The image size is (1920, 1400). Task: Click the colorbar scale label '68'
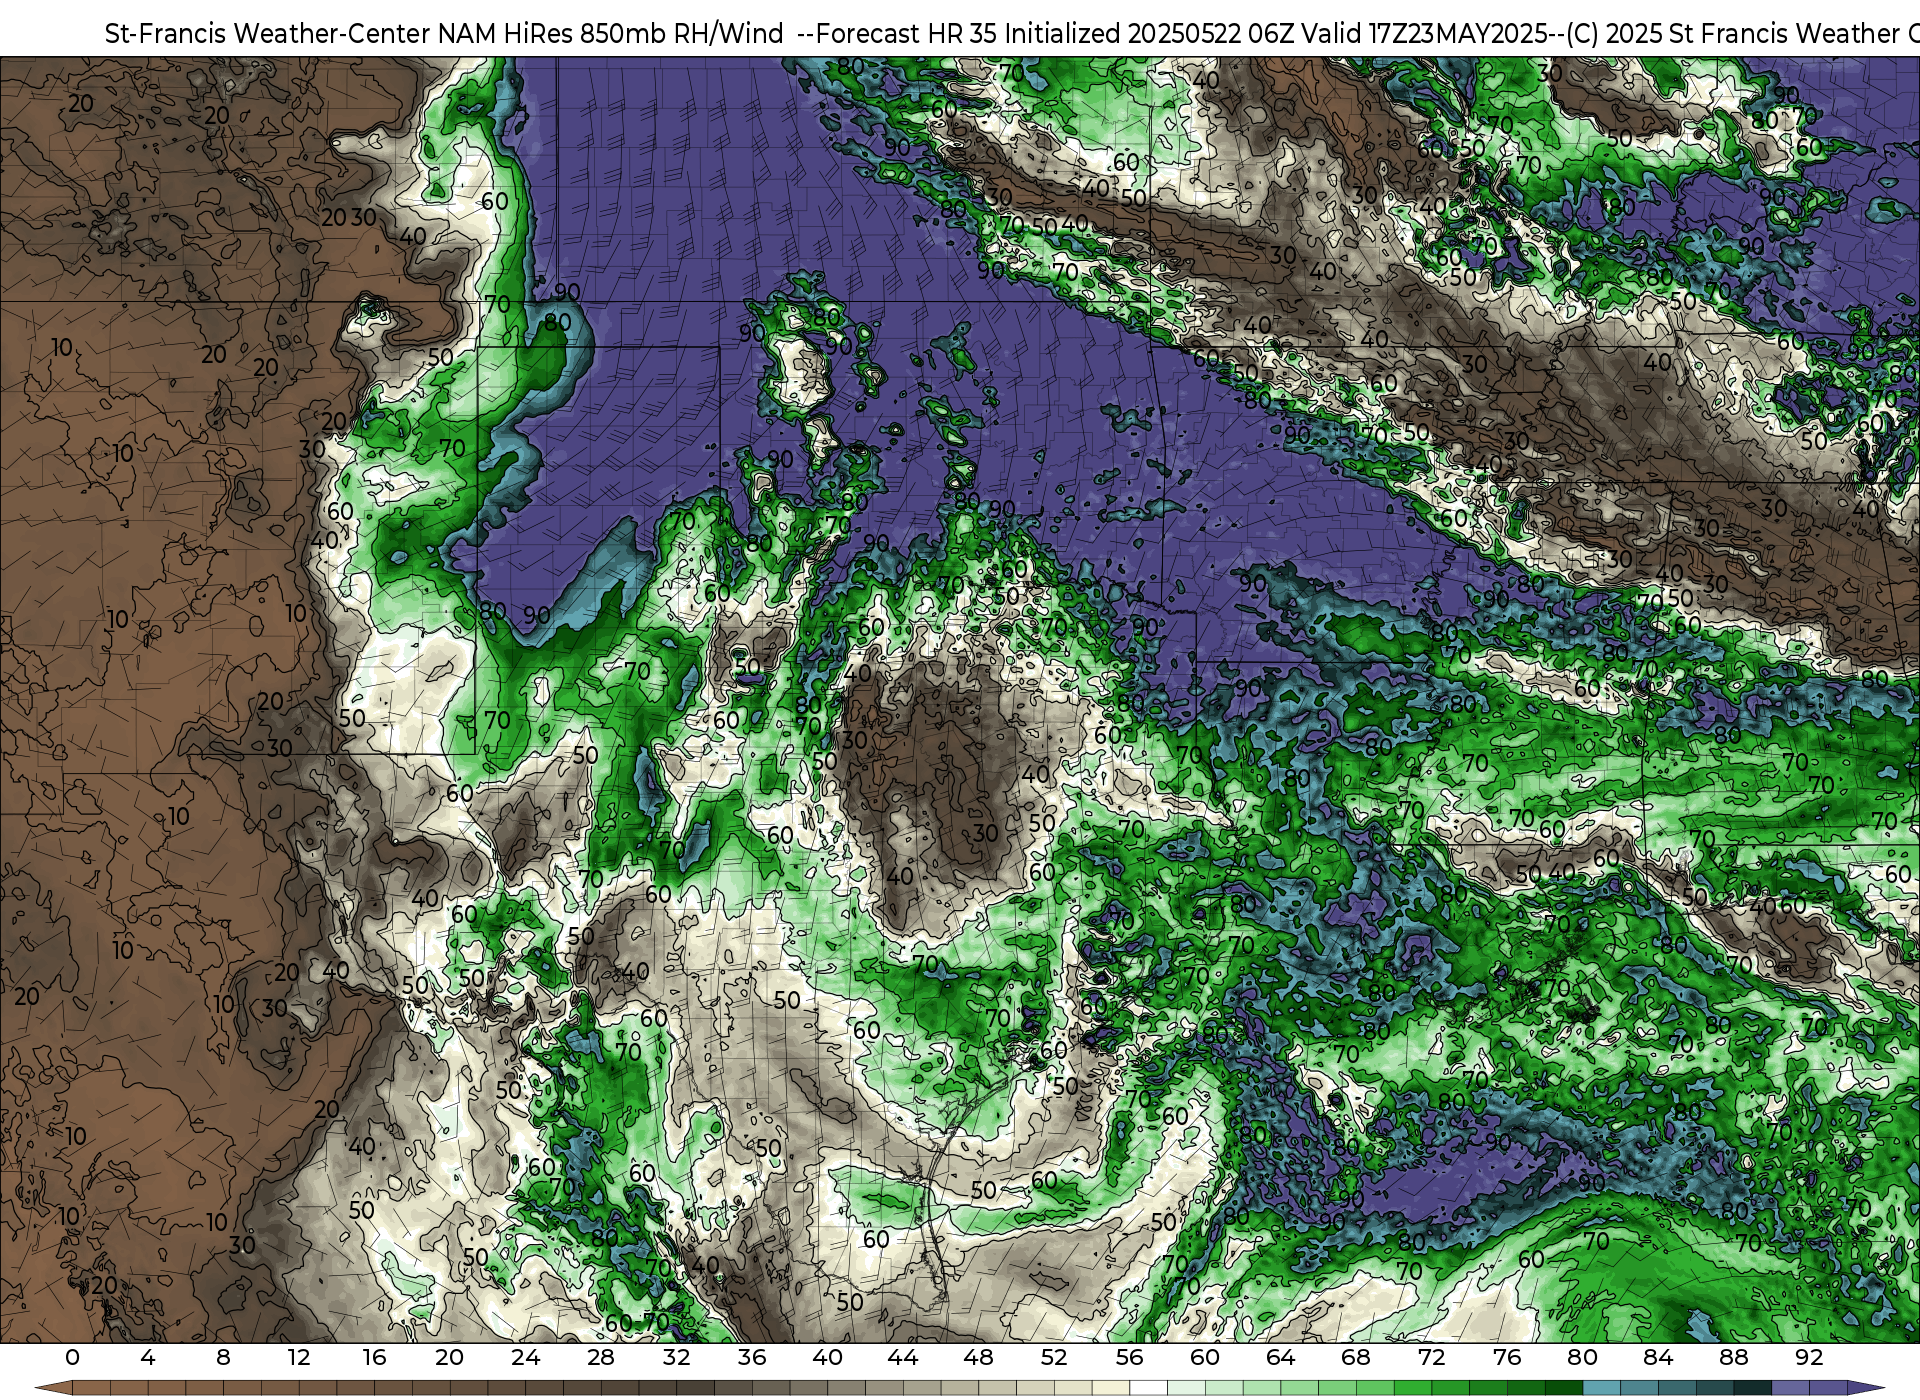pyautogui.click(x=1356, y=1357)
